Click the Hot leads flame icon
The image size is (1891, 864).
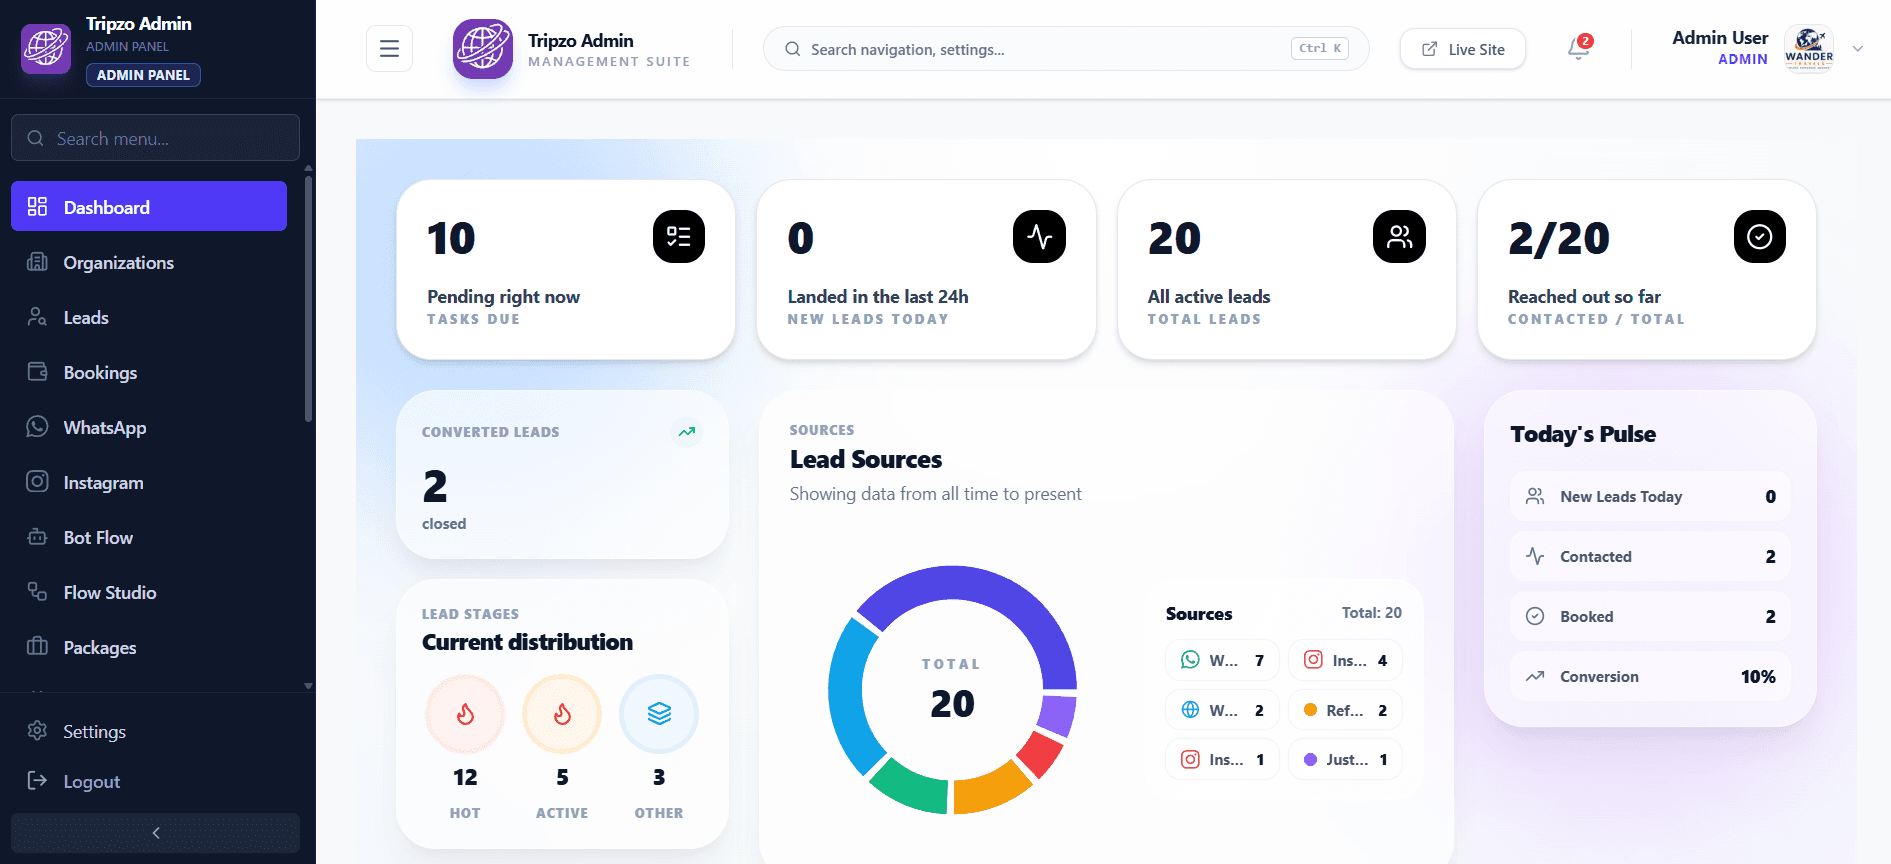[x=465, y=714]
